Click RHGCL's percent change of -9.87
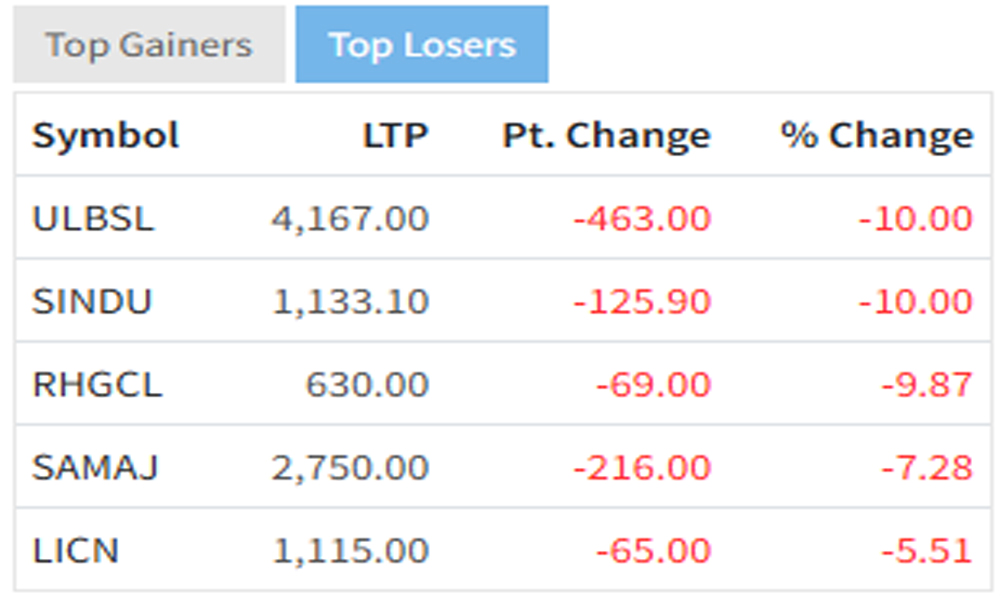This screenshot has height=600, width=1000. 926,384
